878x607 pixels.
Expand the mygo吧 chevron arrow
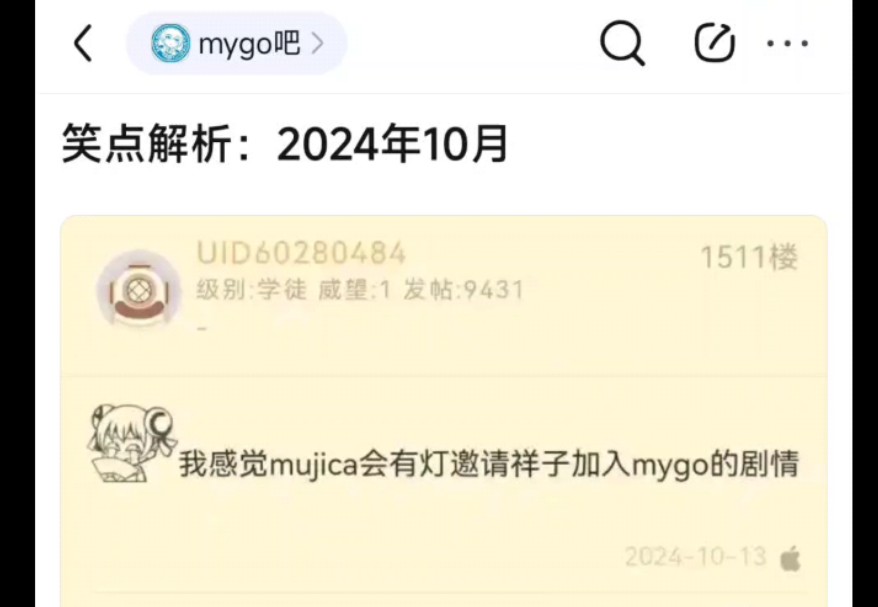pos(317,43)
